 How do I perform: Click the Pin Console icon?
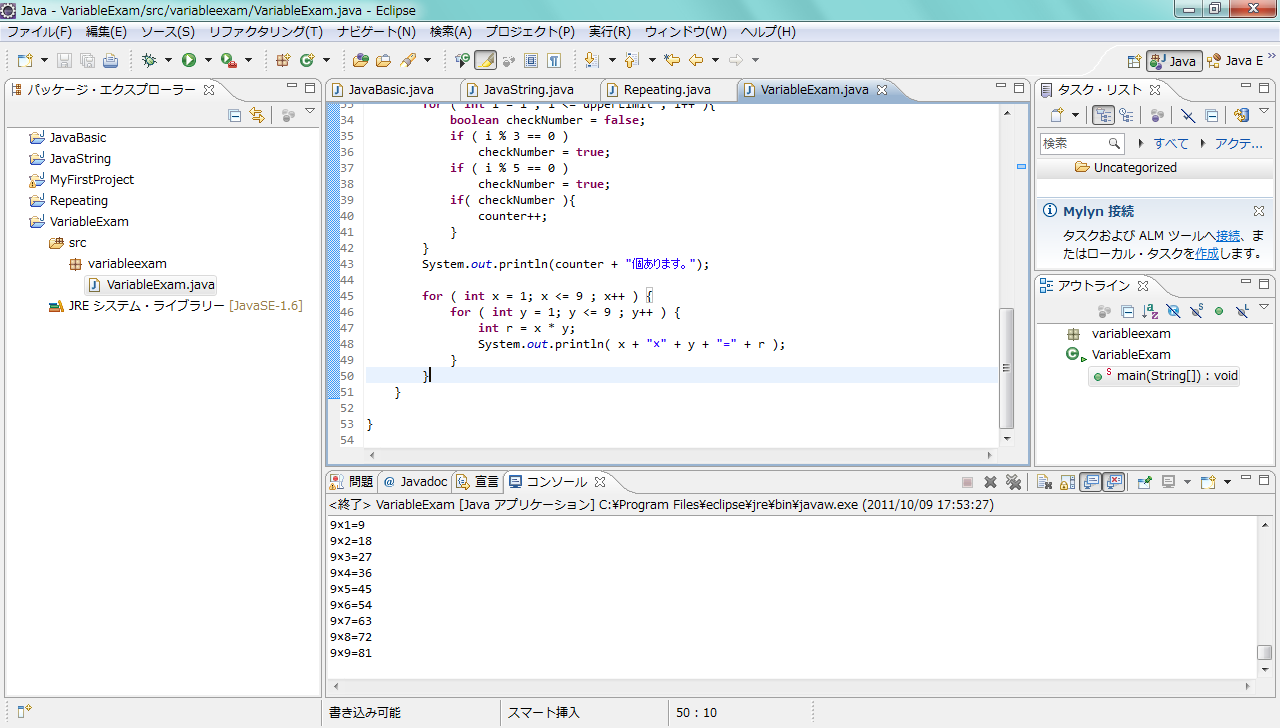pyautogui.click(x=1144, y=482)
